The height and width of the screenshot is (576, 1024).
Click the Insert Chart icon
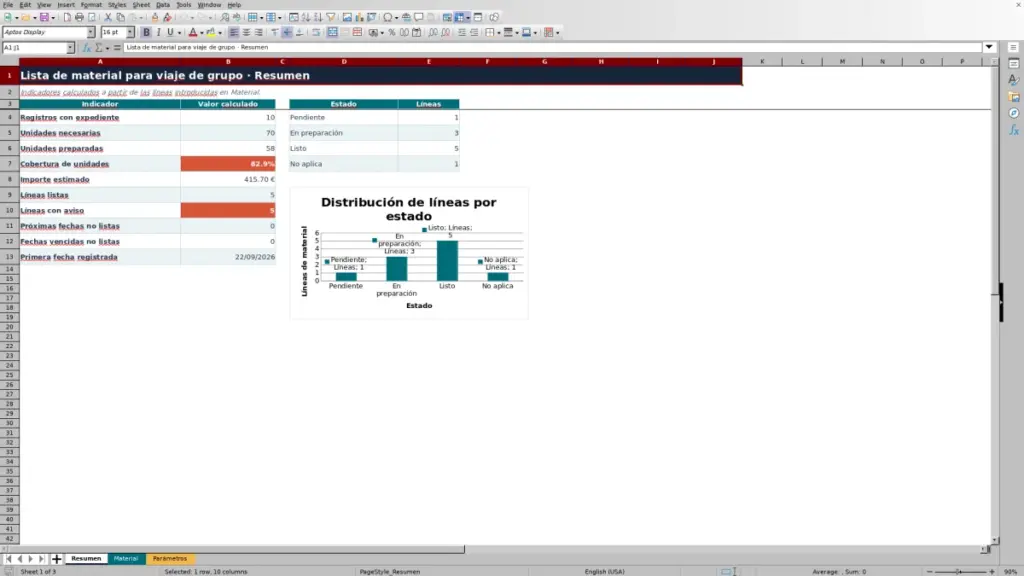[360, 17]
